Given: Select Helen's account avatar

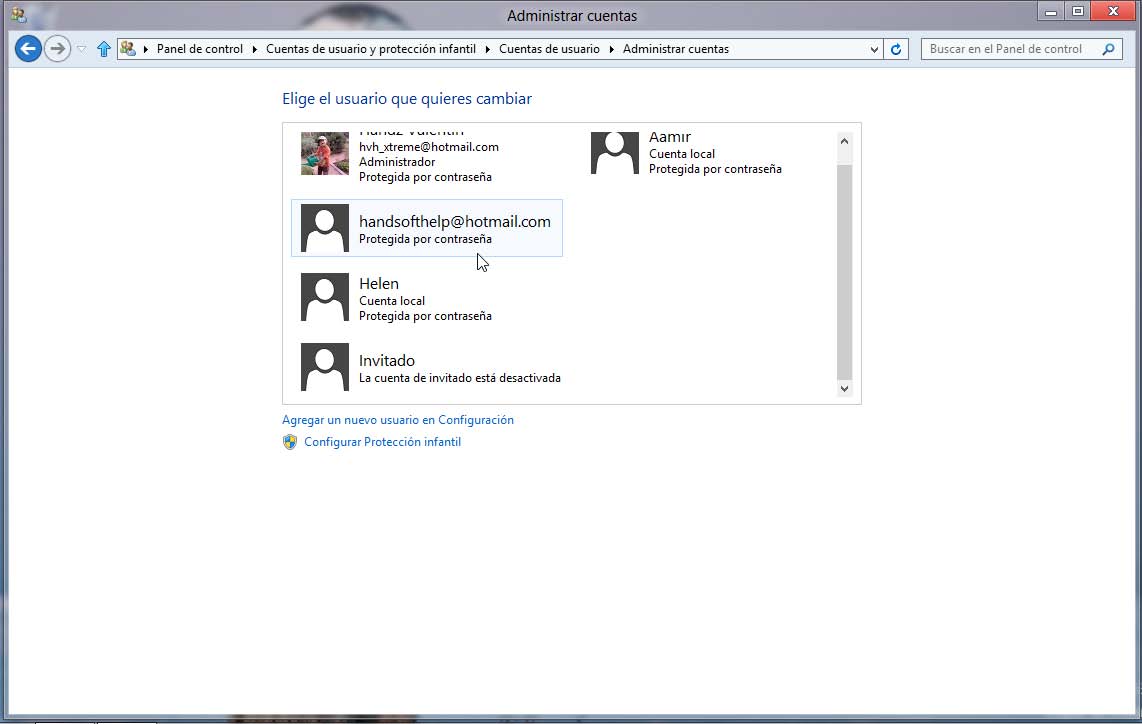Looking at the screenshot, I should coord(325,297).
